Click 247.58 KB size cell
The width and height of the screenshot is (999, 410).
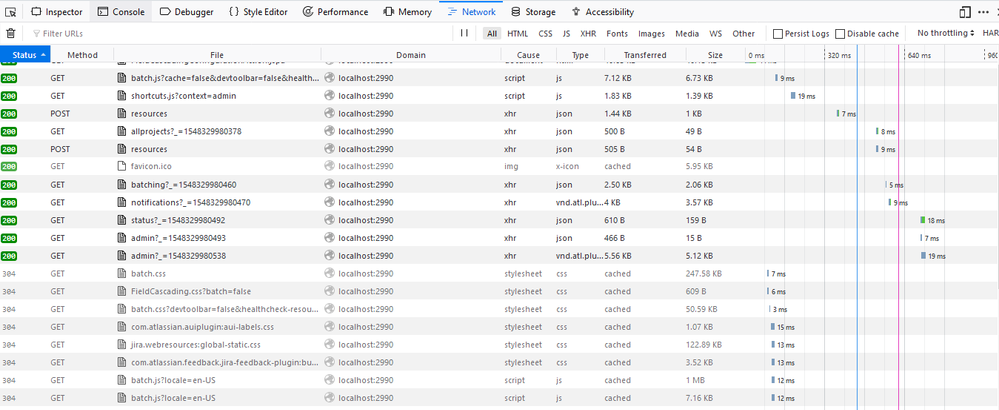(x=704, y=274)
